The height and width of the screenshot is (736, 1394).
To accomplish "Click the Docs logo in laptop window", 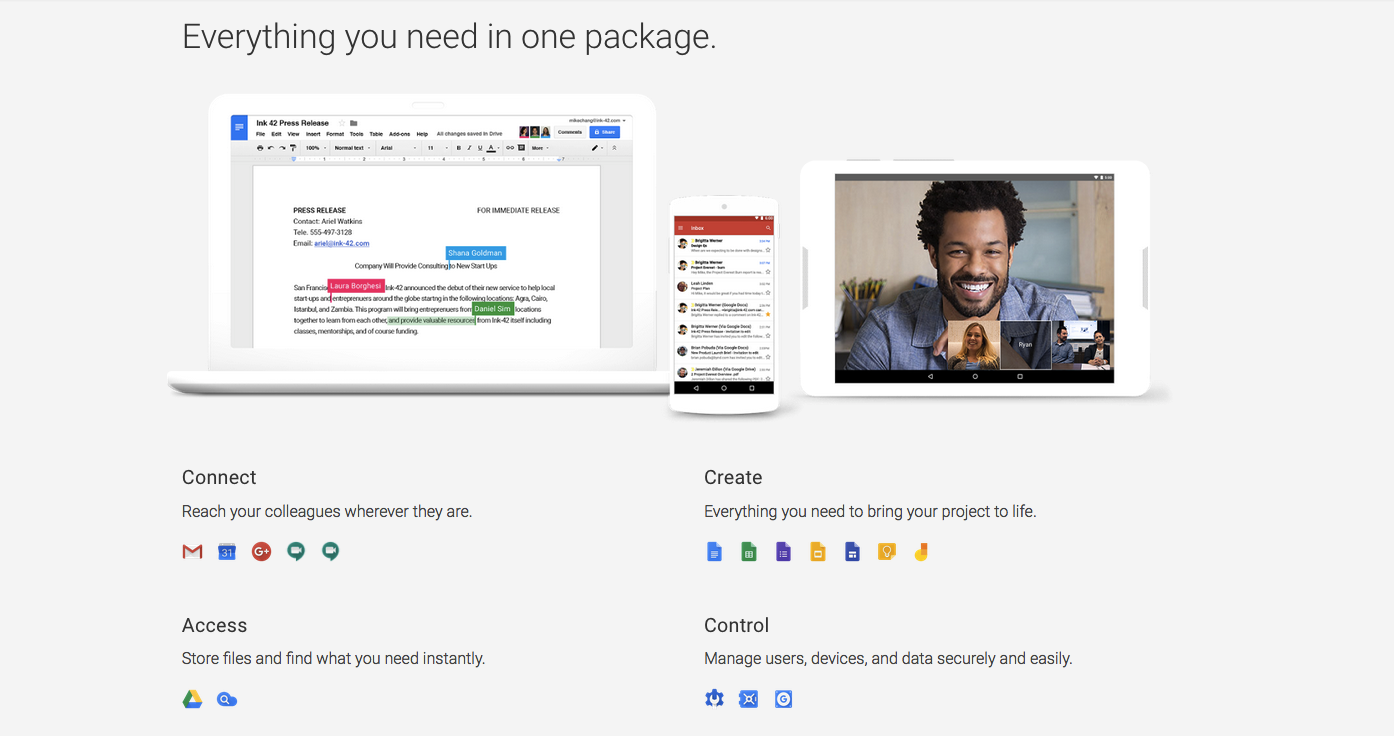I will [x=239, y=128].
